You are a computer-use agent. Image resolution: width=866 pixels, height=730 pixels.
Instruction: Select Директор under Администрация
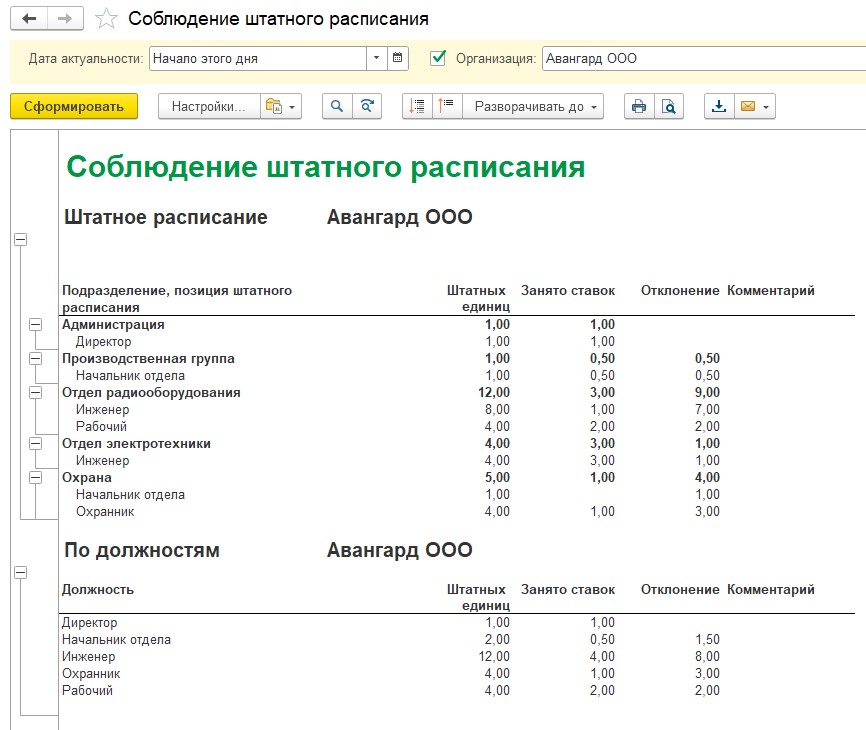click(103, 342)
